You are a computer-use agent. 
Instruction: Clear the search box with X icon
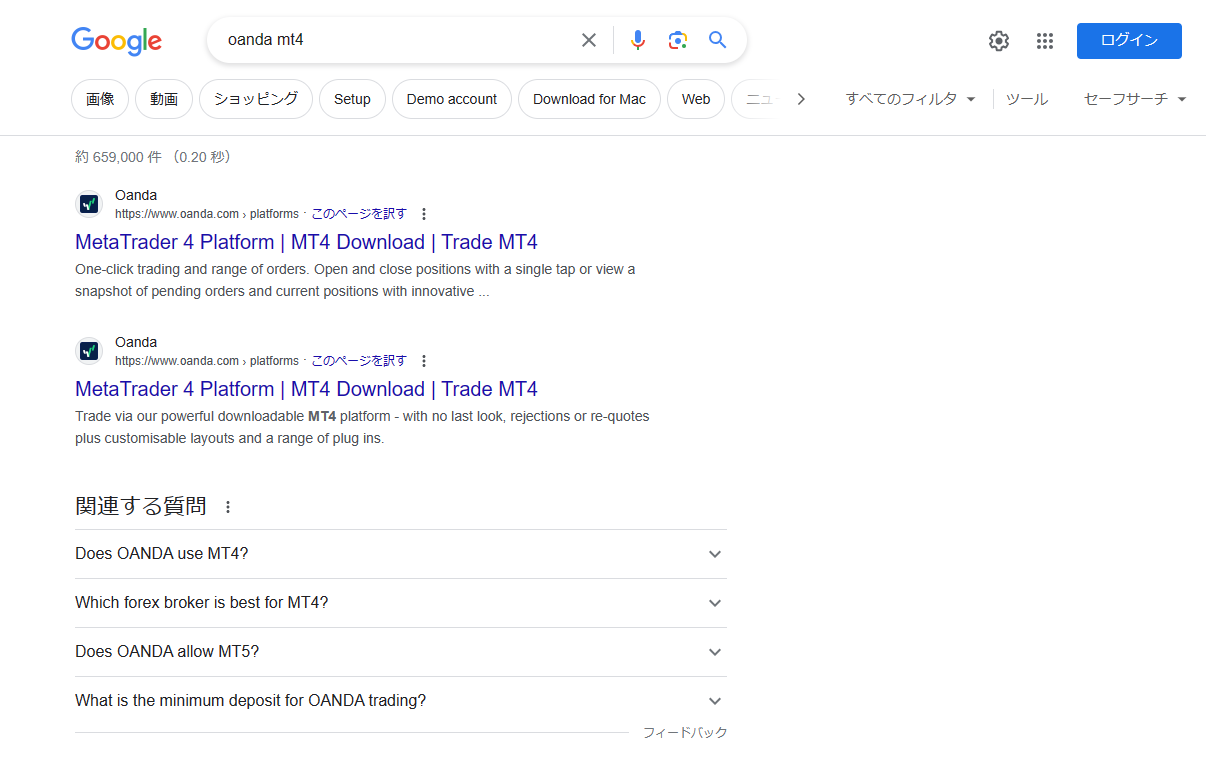point(589,40)
